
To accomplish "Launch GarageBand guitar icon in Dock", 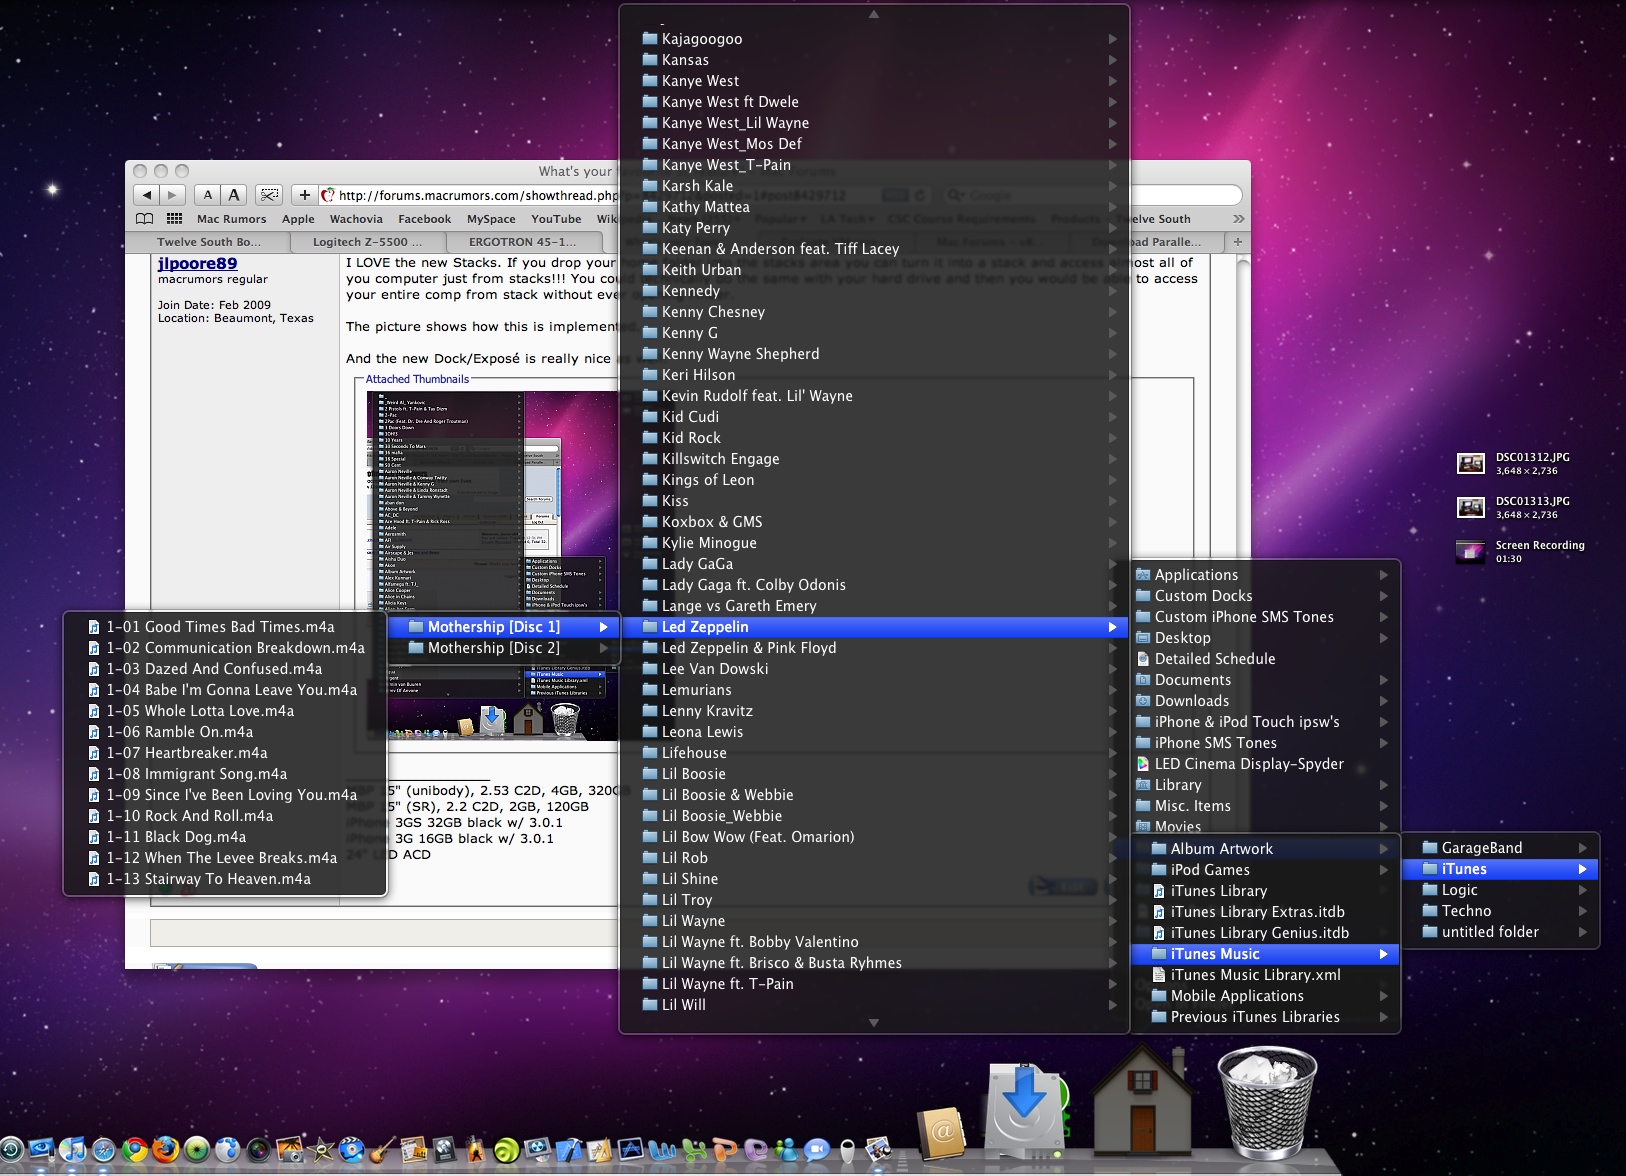I will (x=382, y=1150).
